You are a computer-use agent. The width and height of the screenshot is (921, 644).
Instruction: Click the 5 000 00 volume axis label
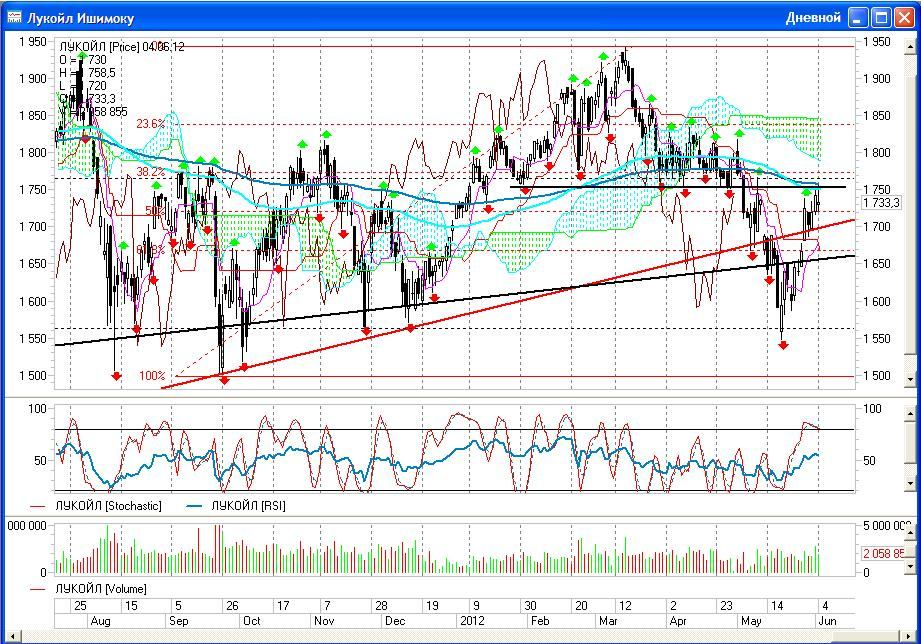[886, 525]
